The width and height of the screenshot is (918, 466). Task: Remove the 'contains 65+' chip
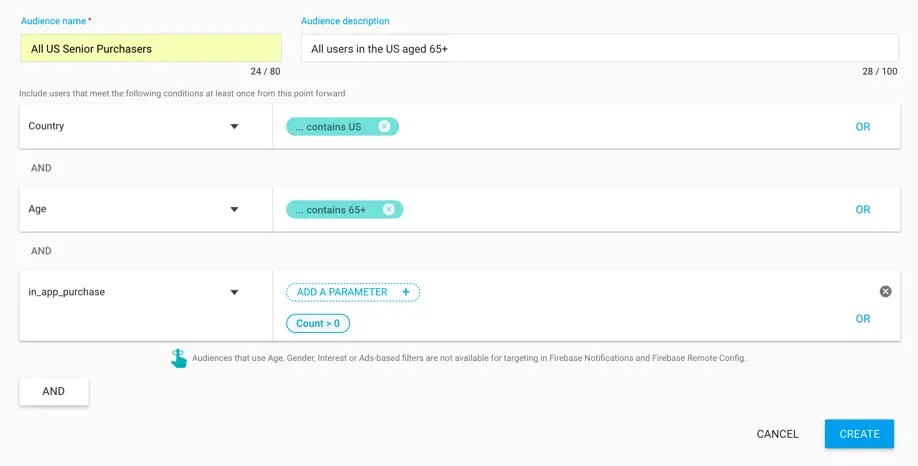pos(388,210)
